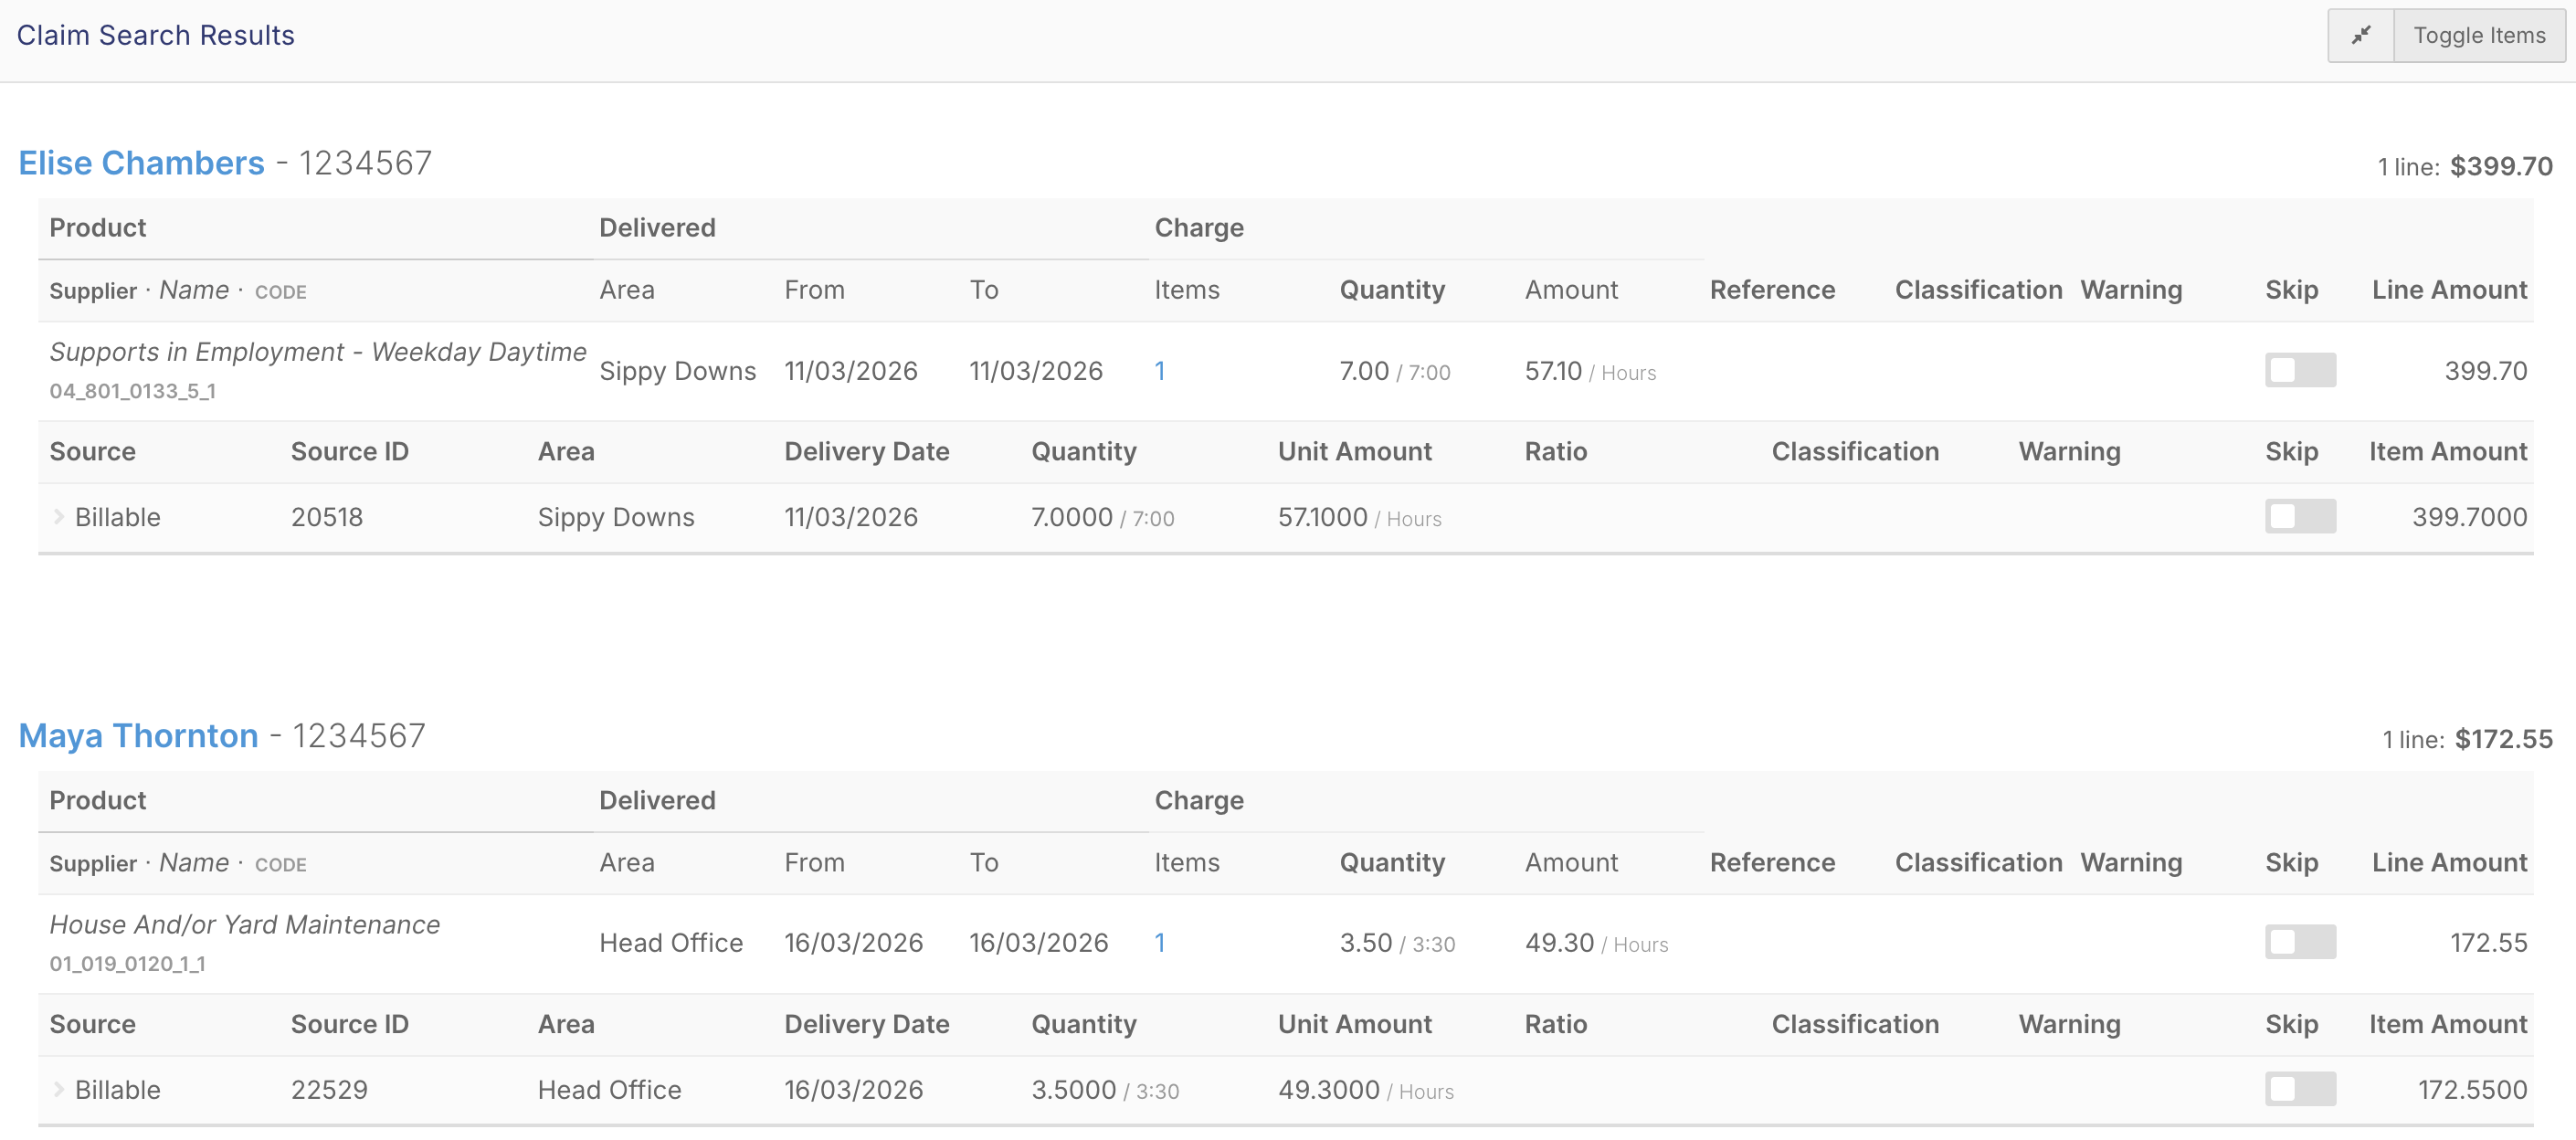The width and height of the screenshot is (2576, 1140).
Task: Open Elise Chambers participant link
Action: pyautogui.click(x=141, y=163)
